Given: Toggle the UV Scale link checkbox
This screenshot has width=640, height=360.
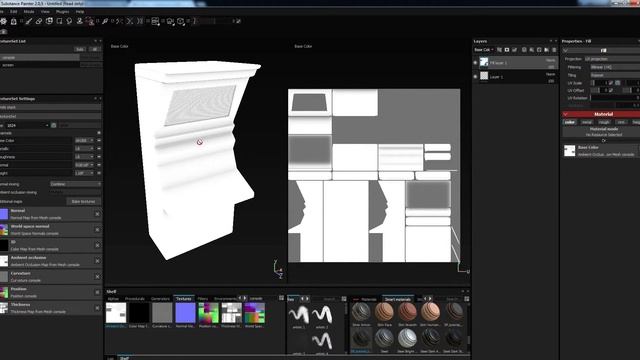Looking at the screenshot, I should coord(618,83).
